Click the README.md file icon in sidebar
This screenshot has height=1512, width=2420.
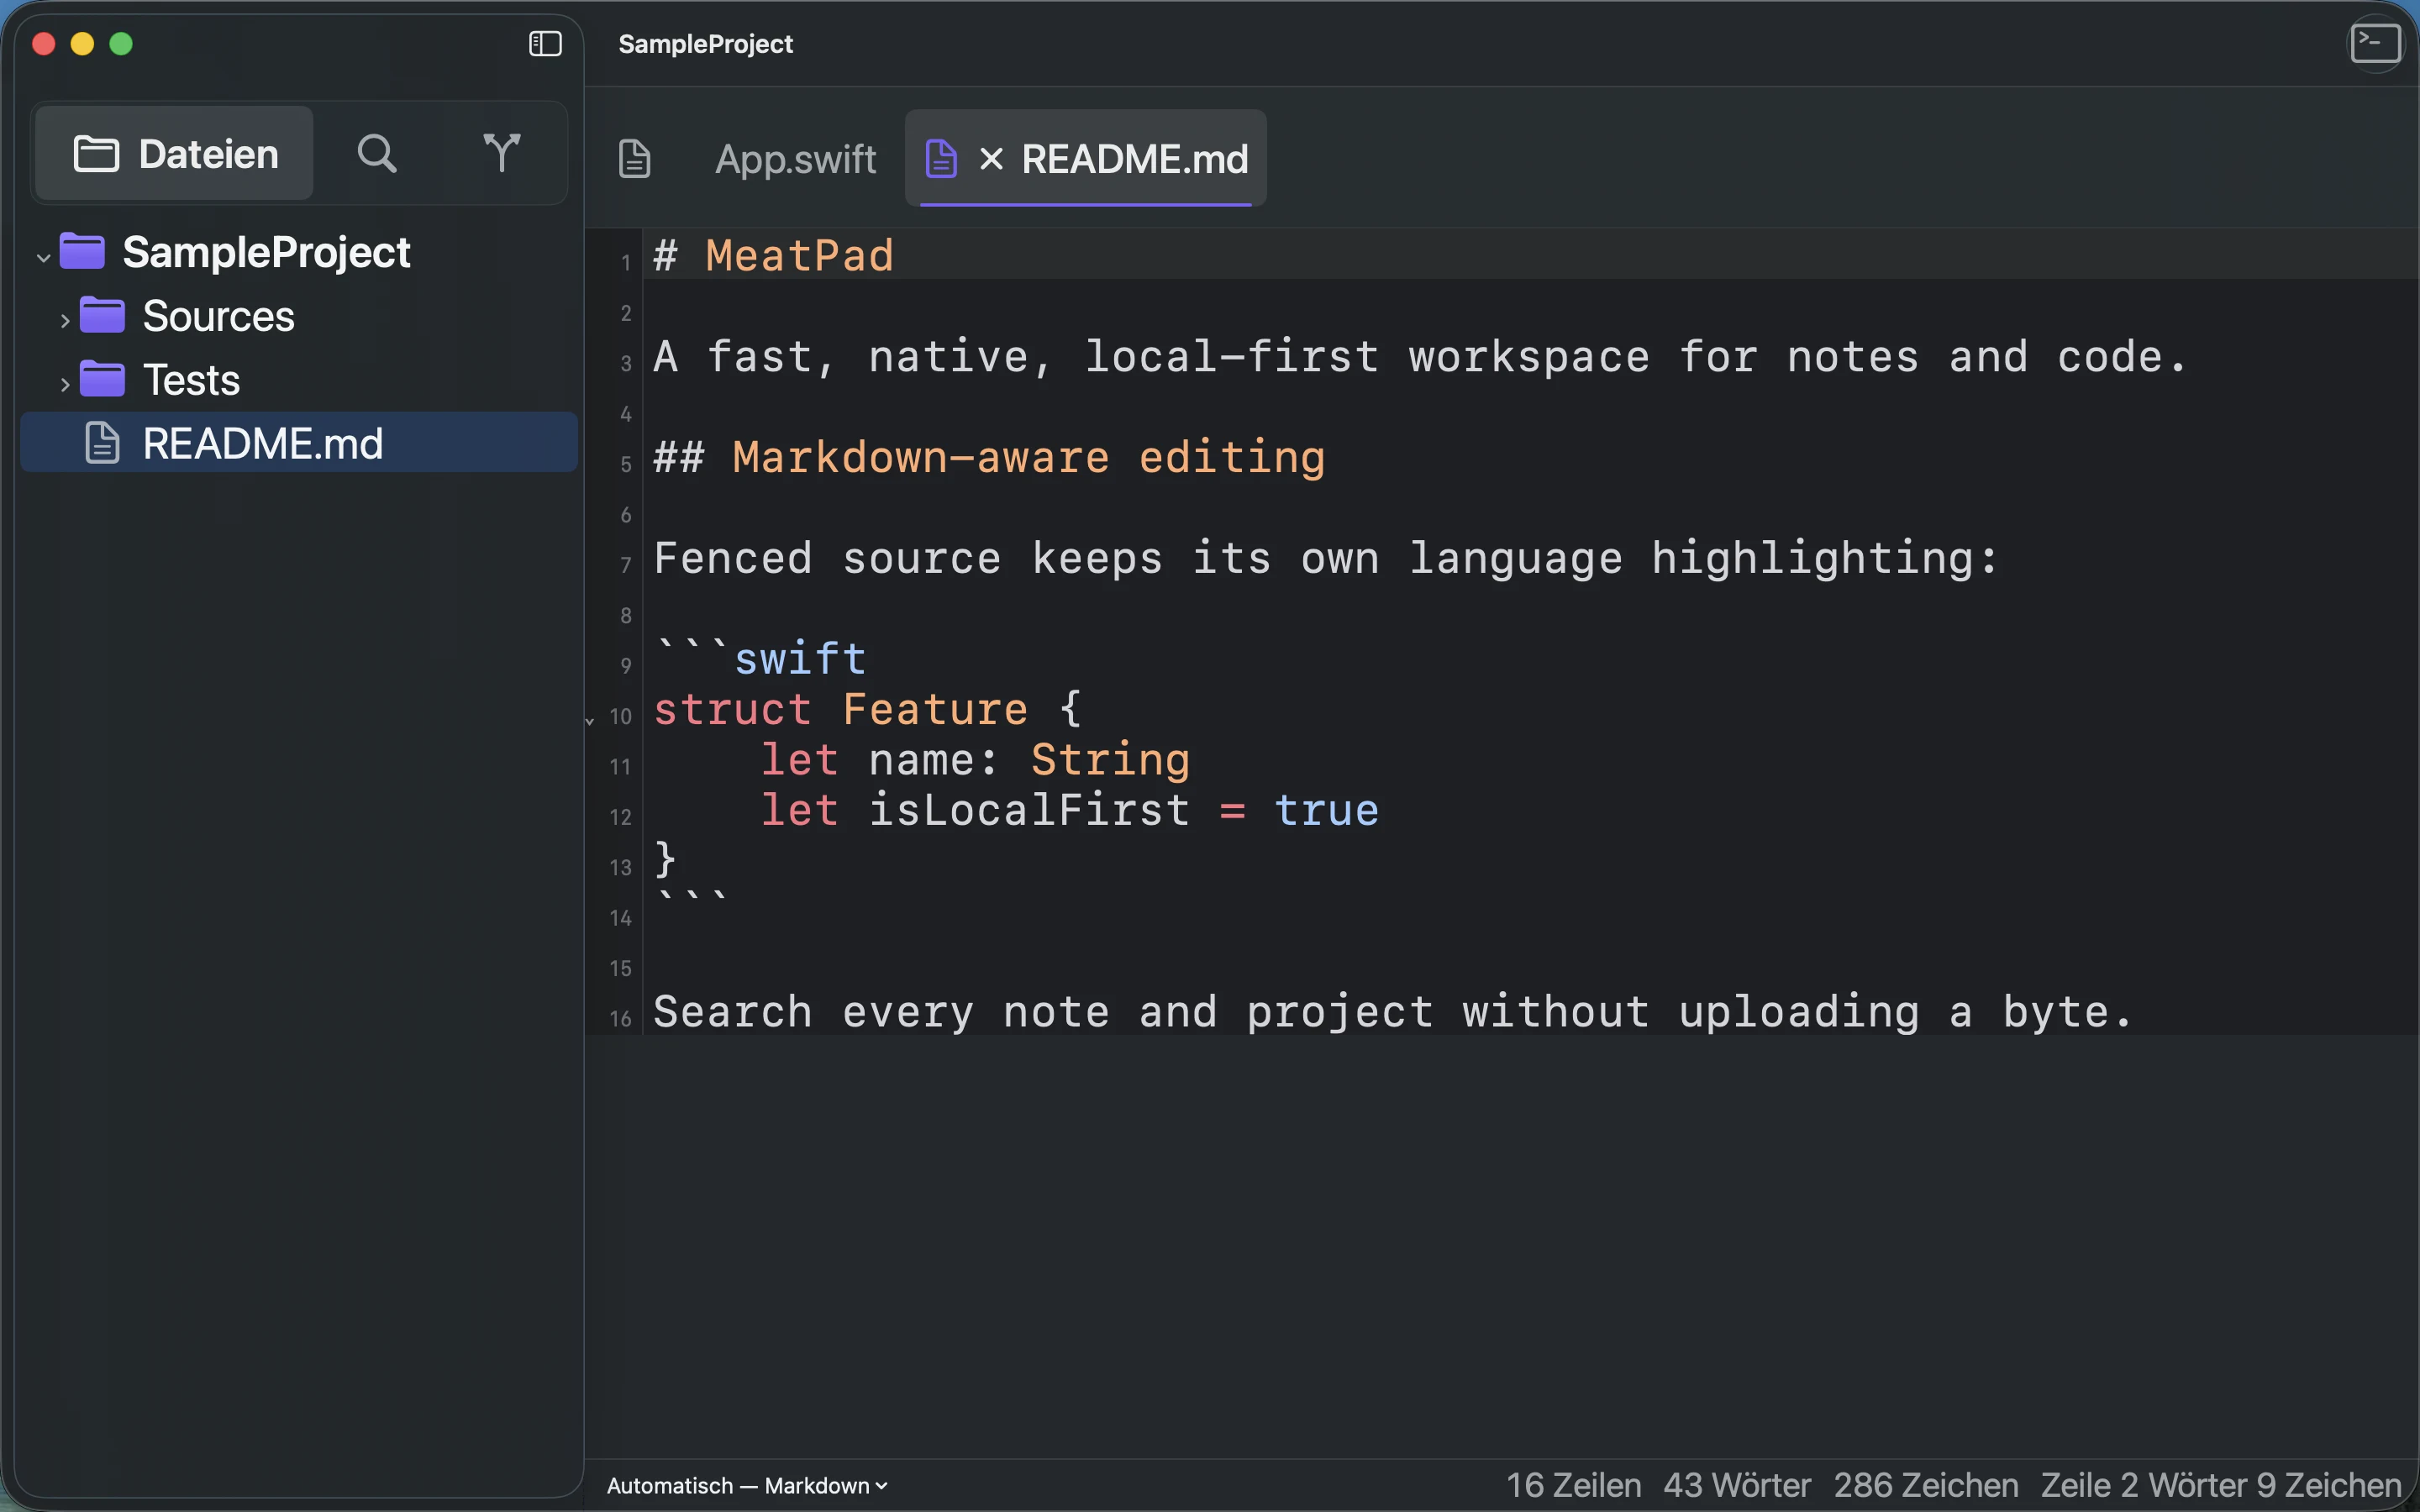102,443
